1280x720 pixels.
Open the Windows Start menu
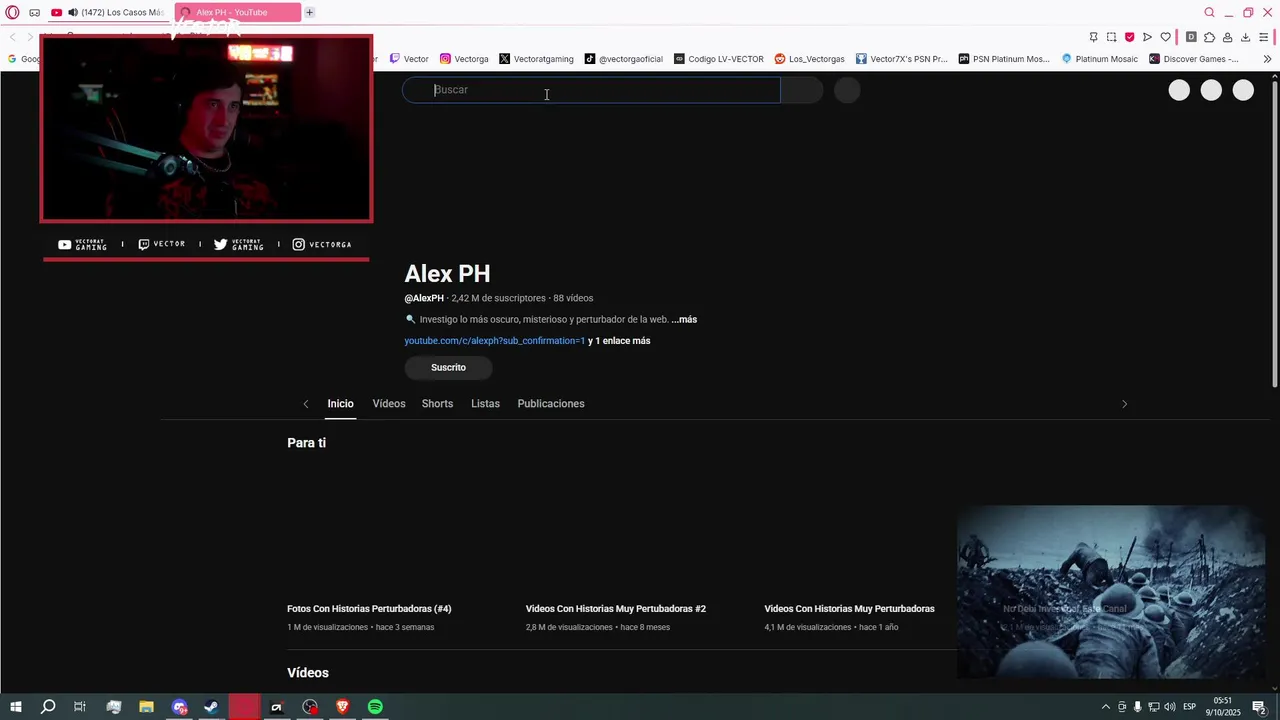point(15,707)
